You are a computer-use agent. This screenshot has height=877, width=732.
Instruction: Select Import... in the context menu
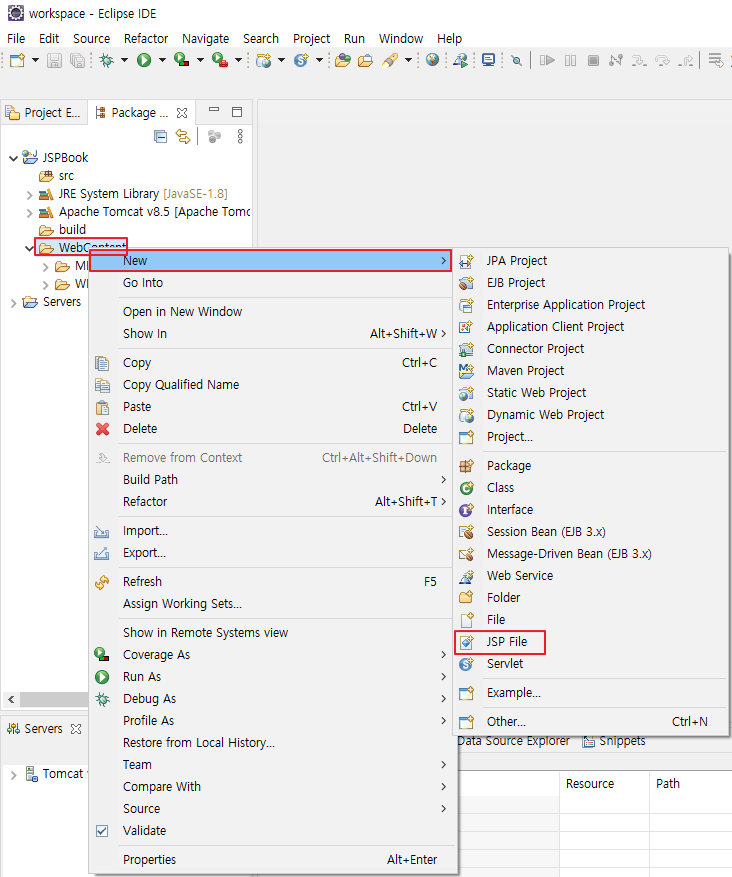[272, 531]
